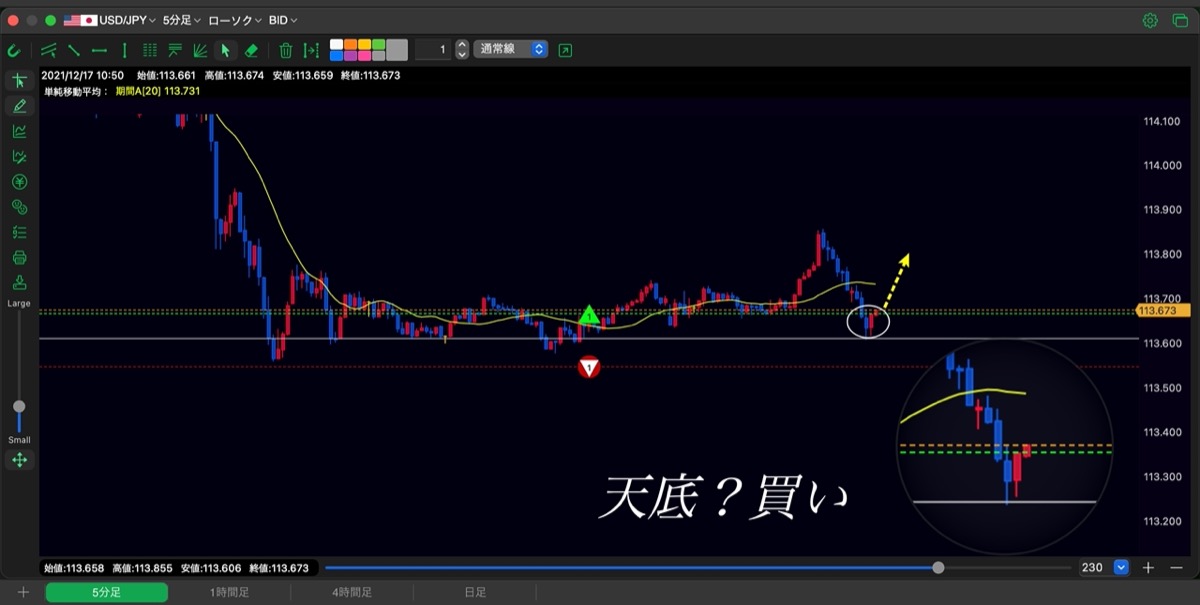The width and height of the screenshot is (1200, 605).
Task: Click the plus zoom in button
Action: [x=1148, y=567]
